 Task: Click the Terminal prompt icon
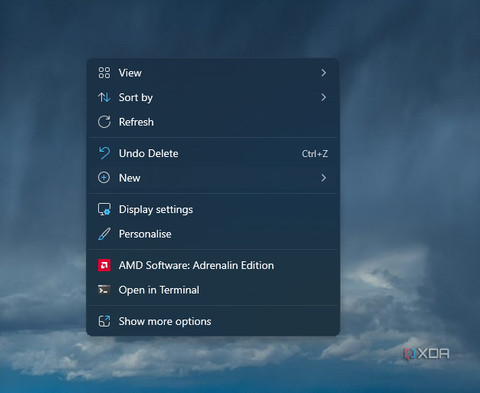[104, 290]
